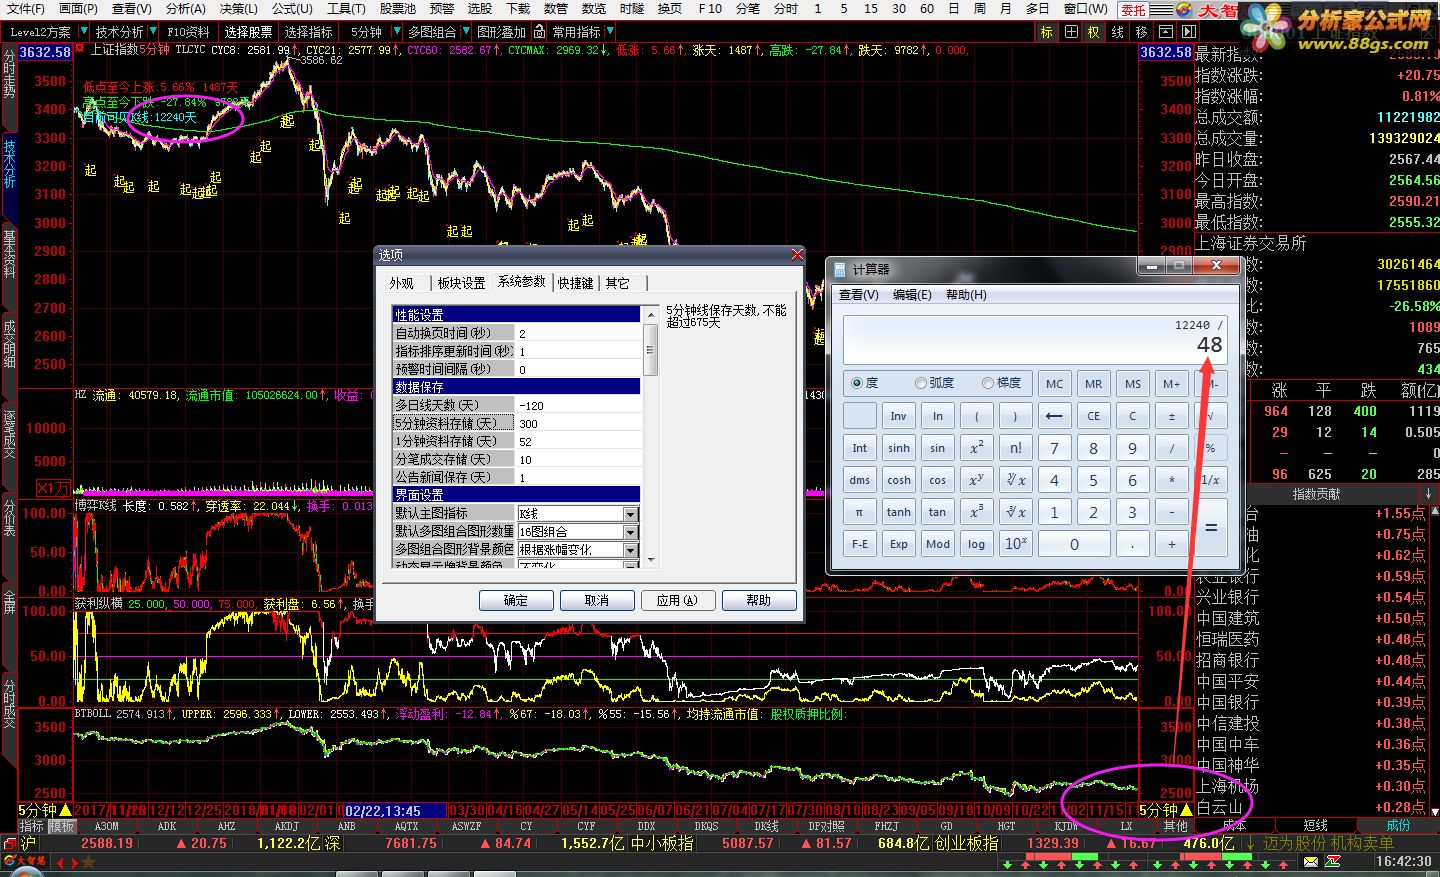Click the highlighted time marker 02/22,13:45
This screenshot has height=877, width=1440.
(396, 810)
